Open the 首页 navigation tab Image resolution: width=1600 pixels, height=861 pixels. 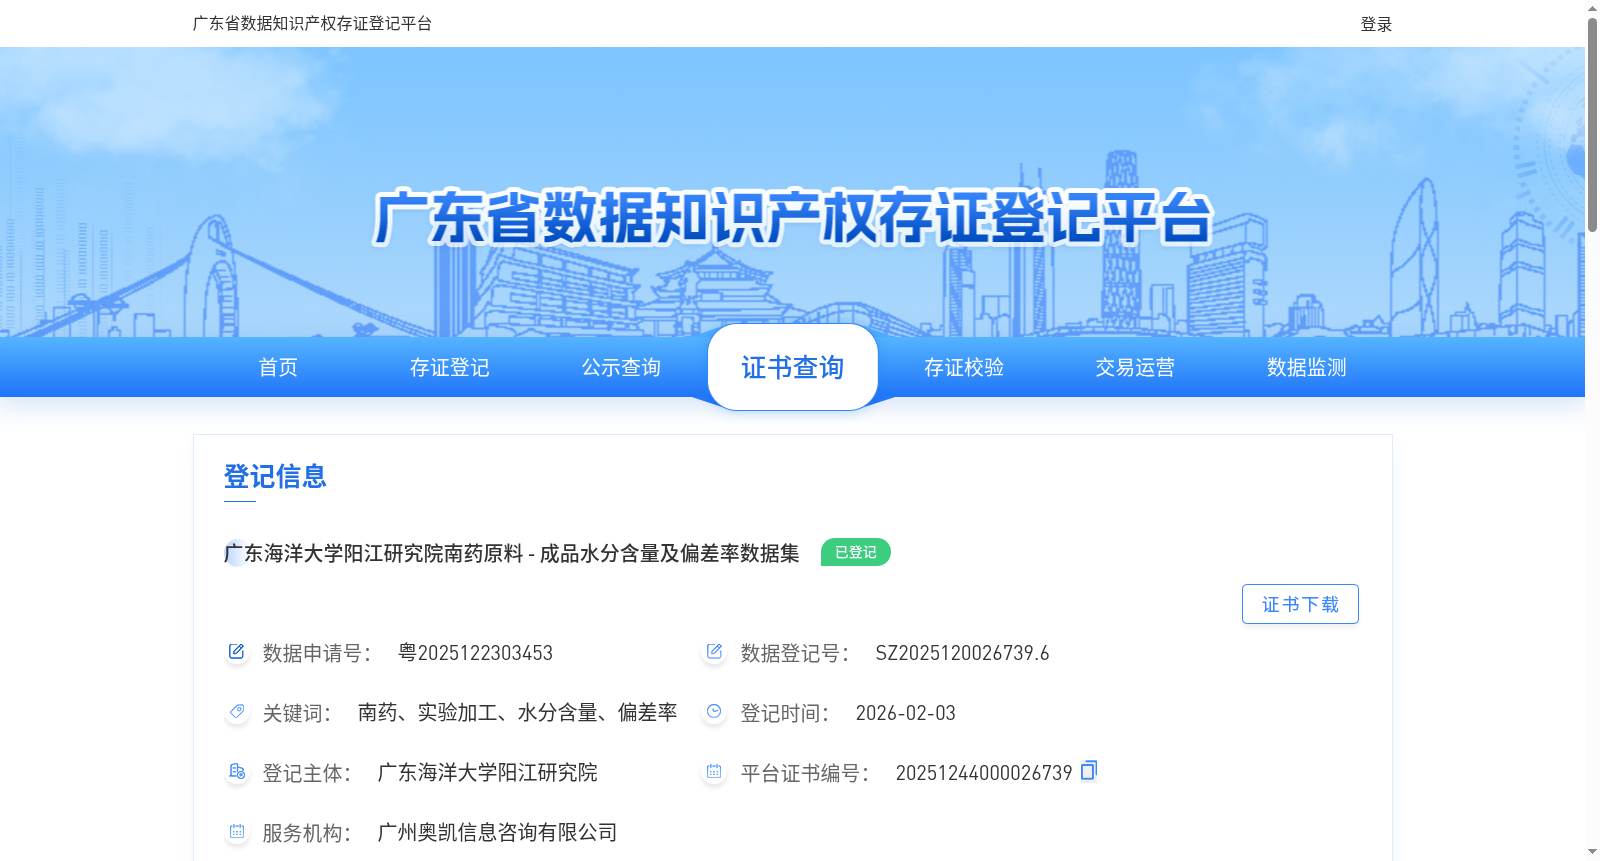pos(278,368)
